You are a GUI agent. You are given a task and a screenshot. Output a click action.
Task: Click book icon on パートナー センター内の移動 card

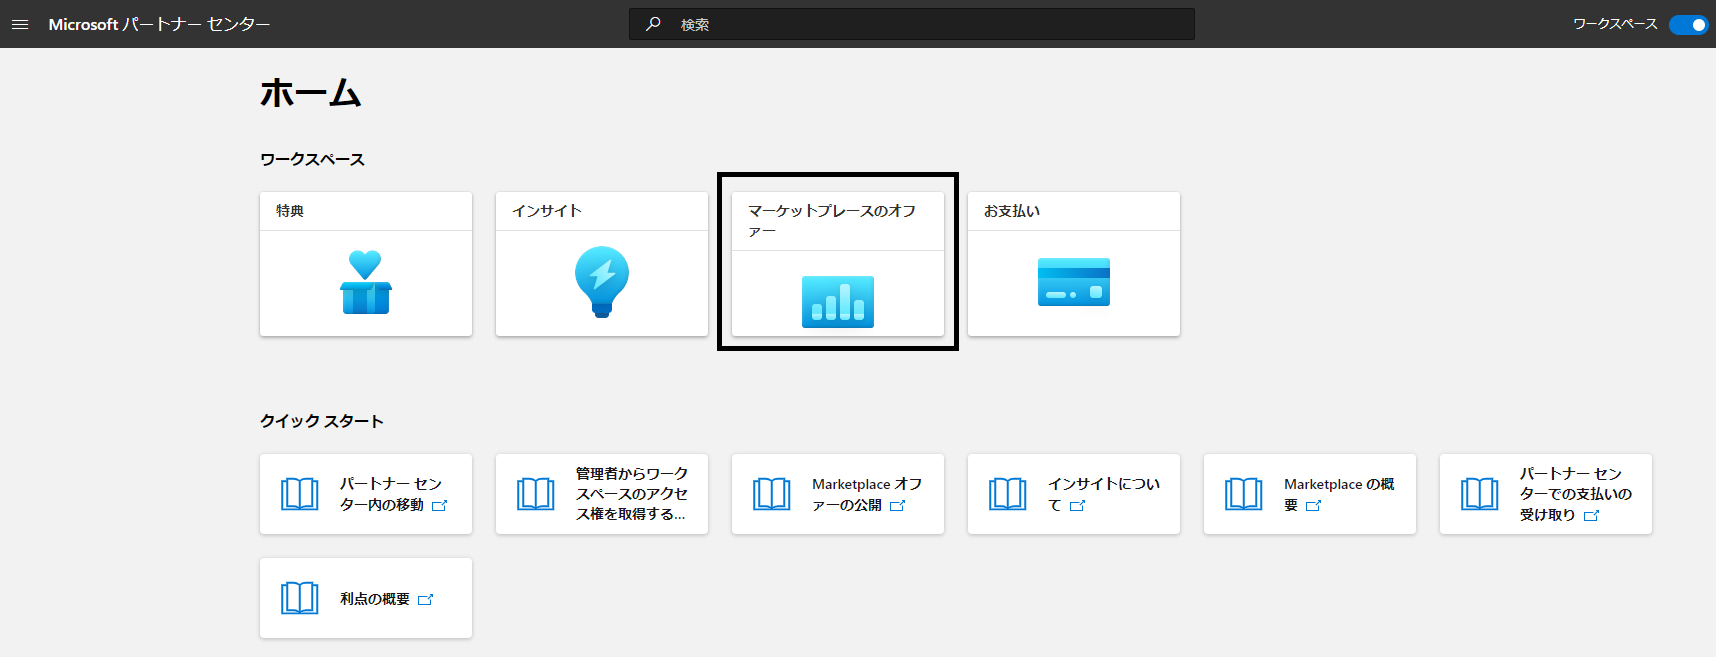(x=300, y=494)
